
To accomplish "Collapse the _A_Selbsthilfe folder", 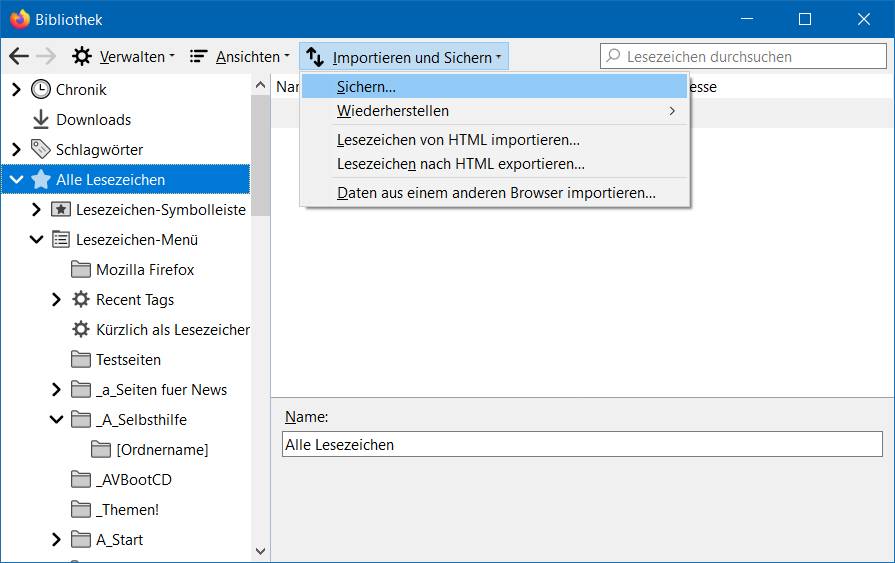I will 56,420.
